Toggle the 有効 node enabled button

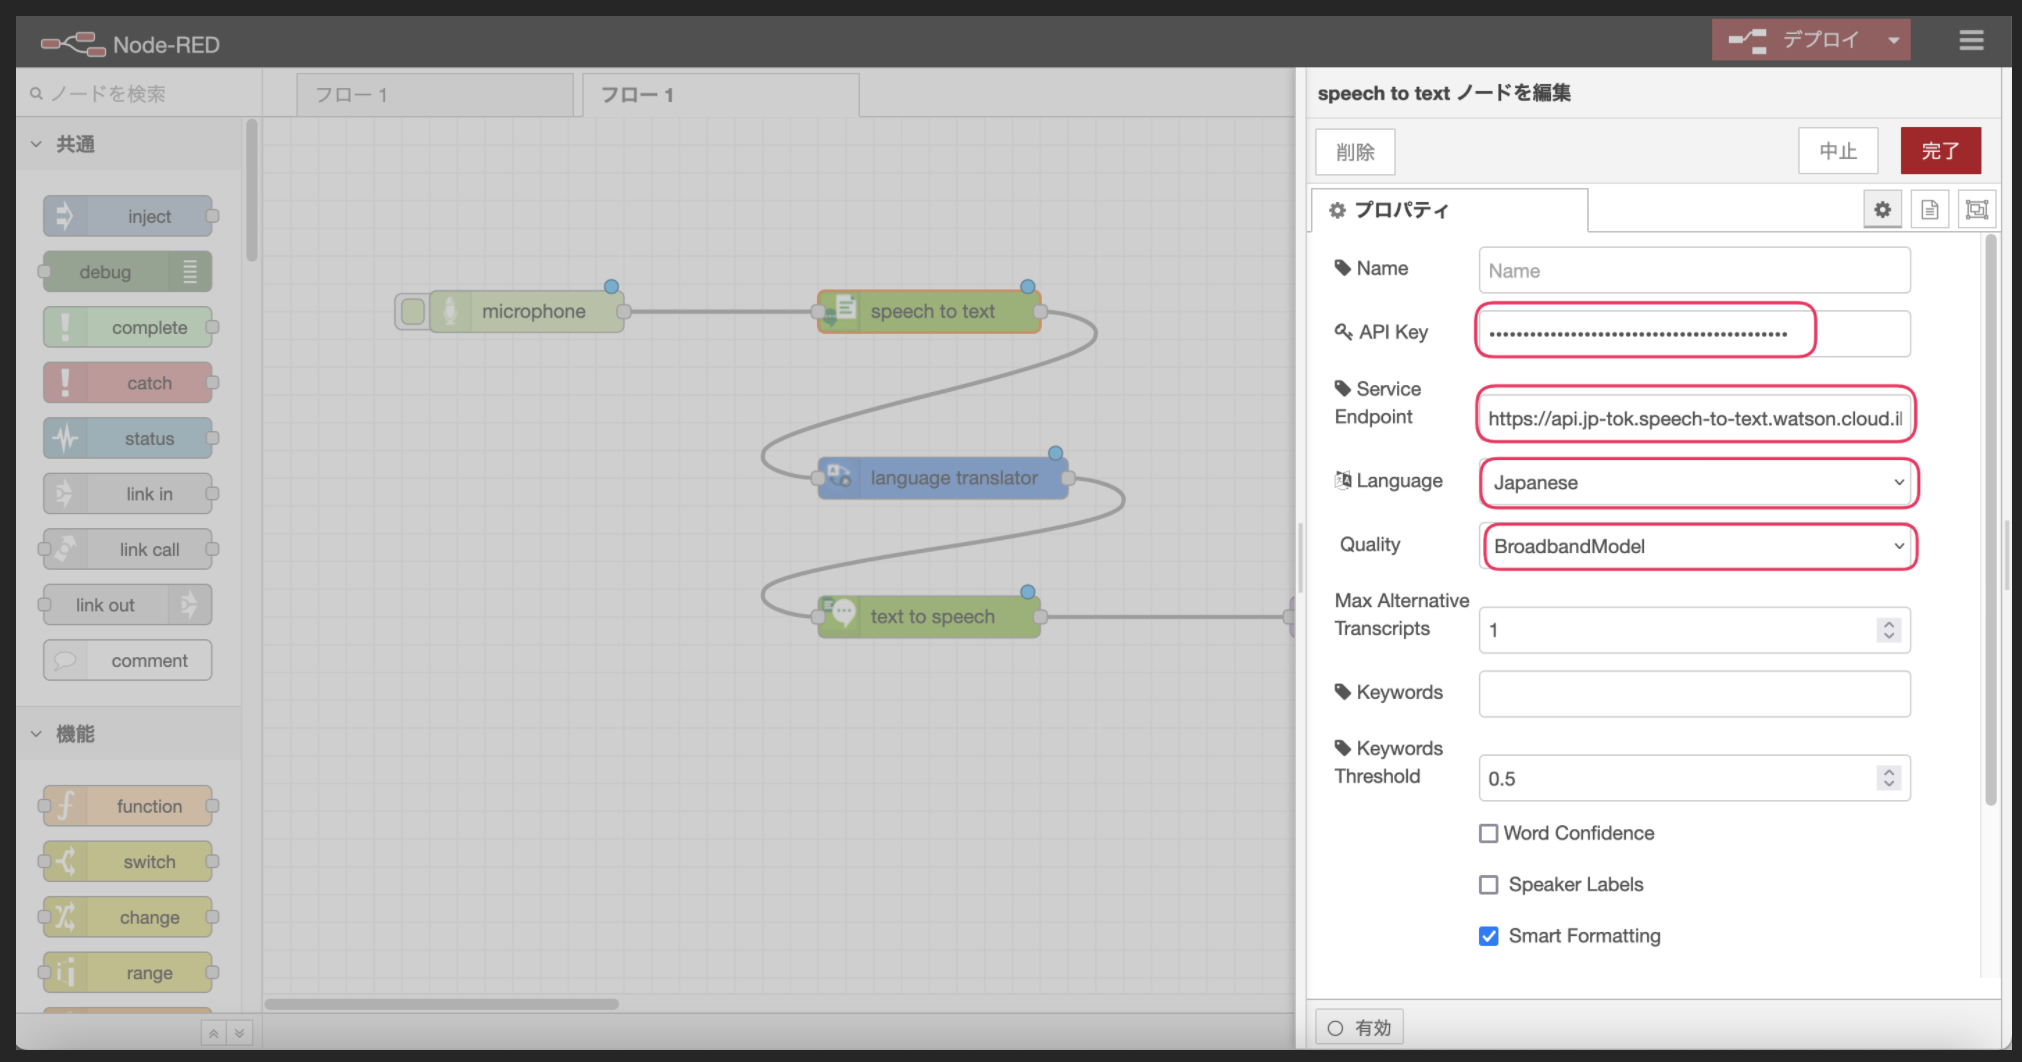1359,1028
